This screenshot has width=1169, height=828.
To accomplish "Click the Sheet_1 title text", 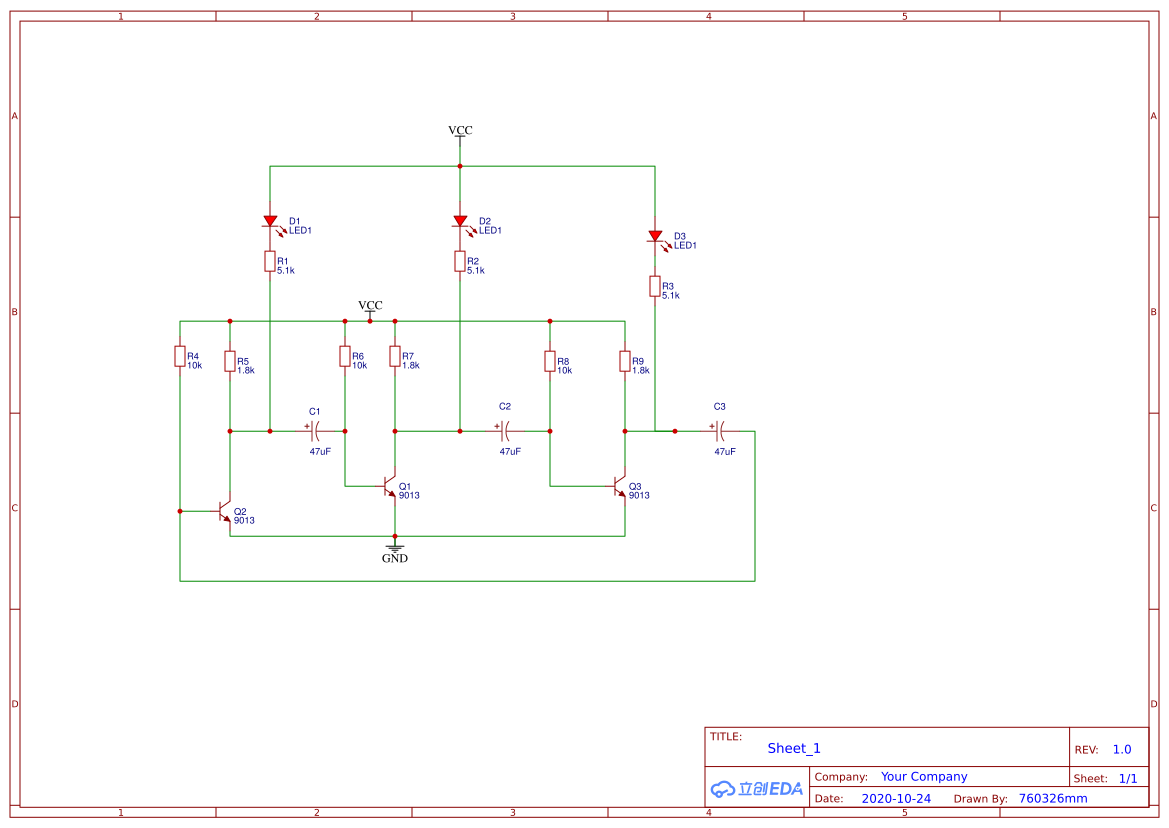I will point(794,748).
